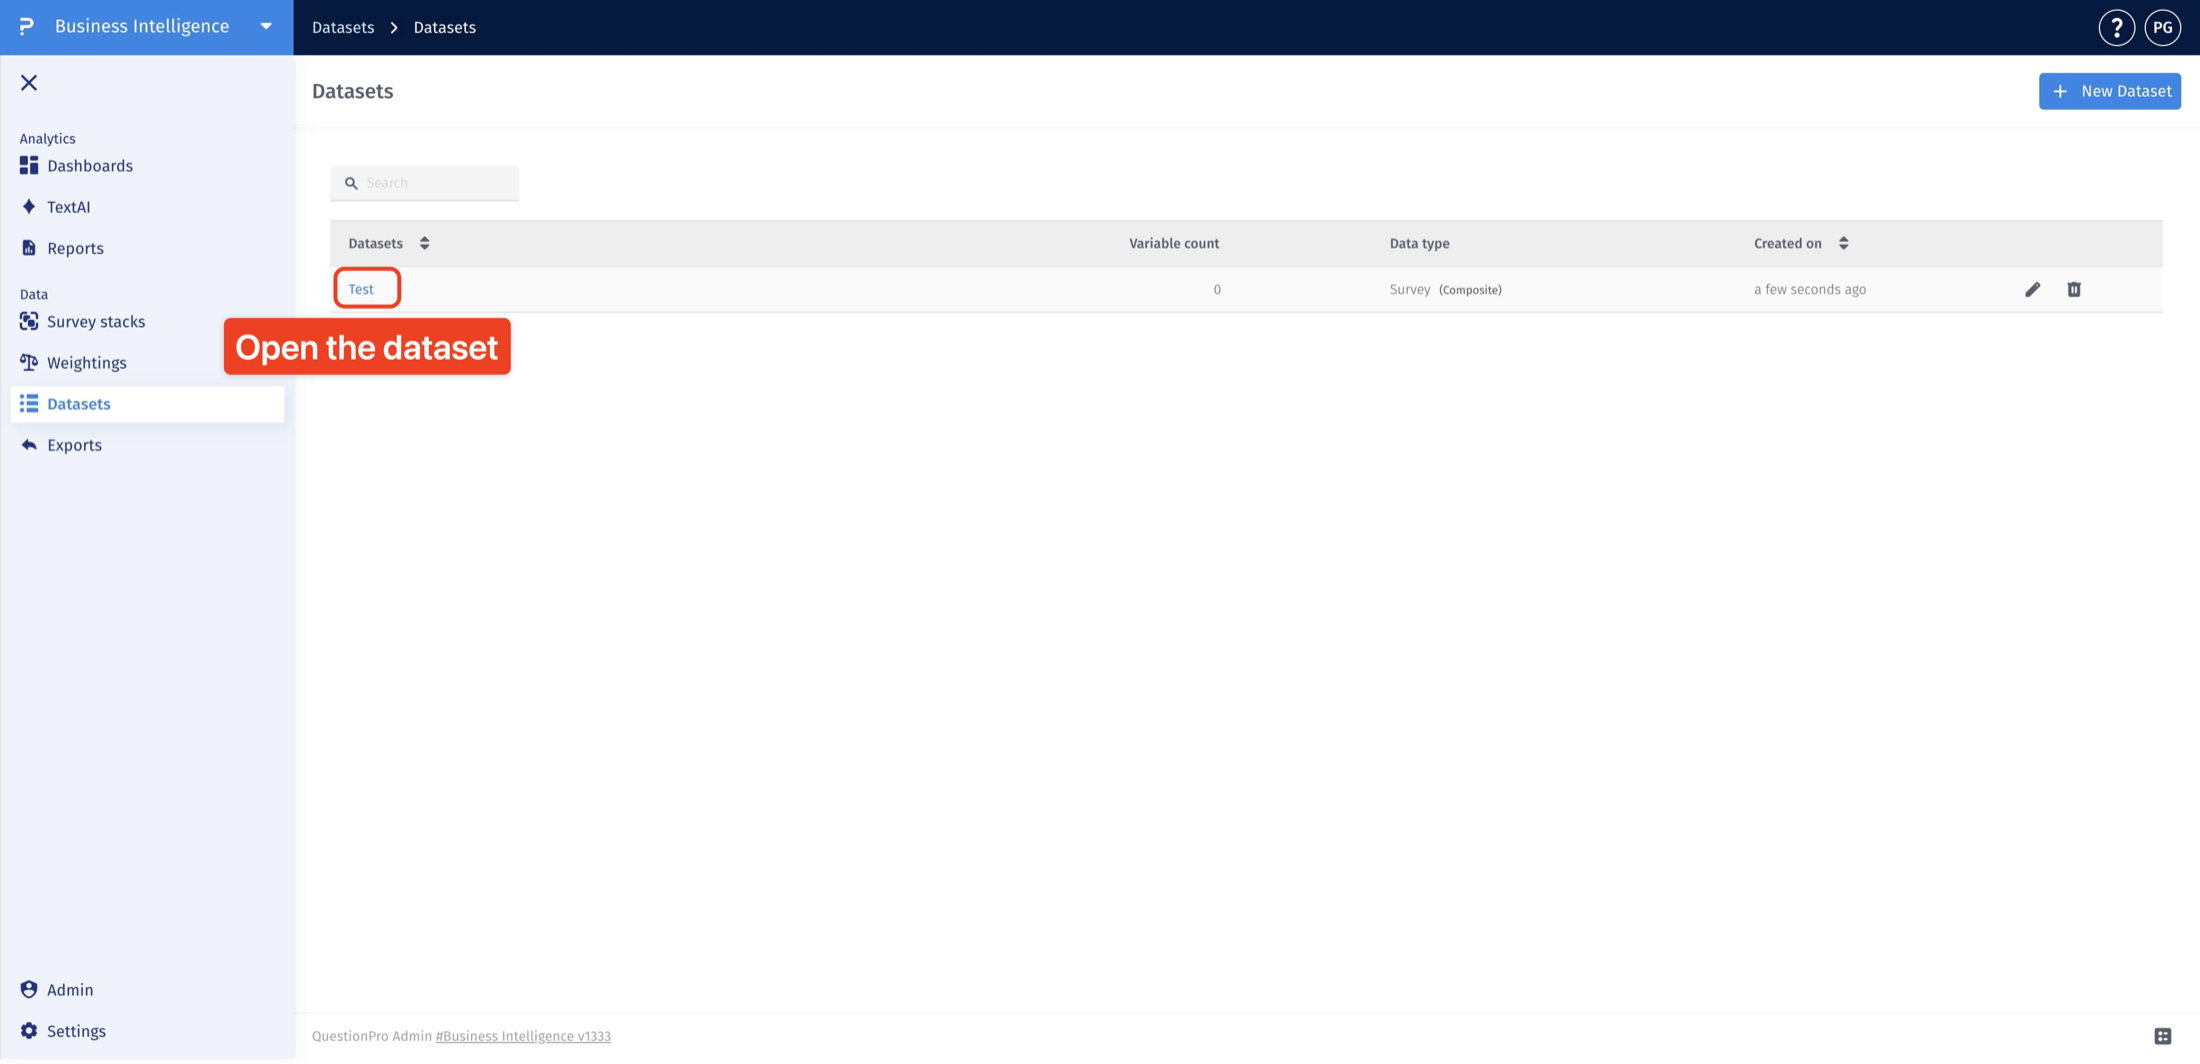Click the Exports arrow icon

coord(29,445)
